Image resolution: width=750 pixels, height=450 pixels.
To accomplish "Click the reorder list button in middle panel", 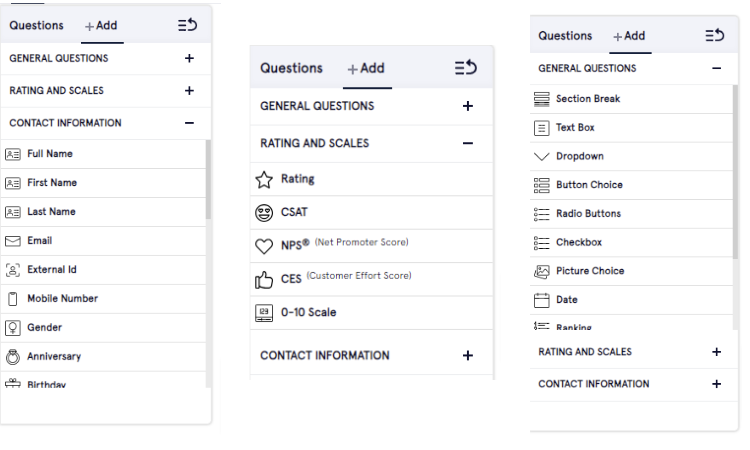I will pos(466,68).
